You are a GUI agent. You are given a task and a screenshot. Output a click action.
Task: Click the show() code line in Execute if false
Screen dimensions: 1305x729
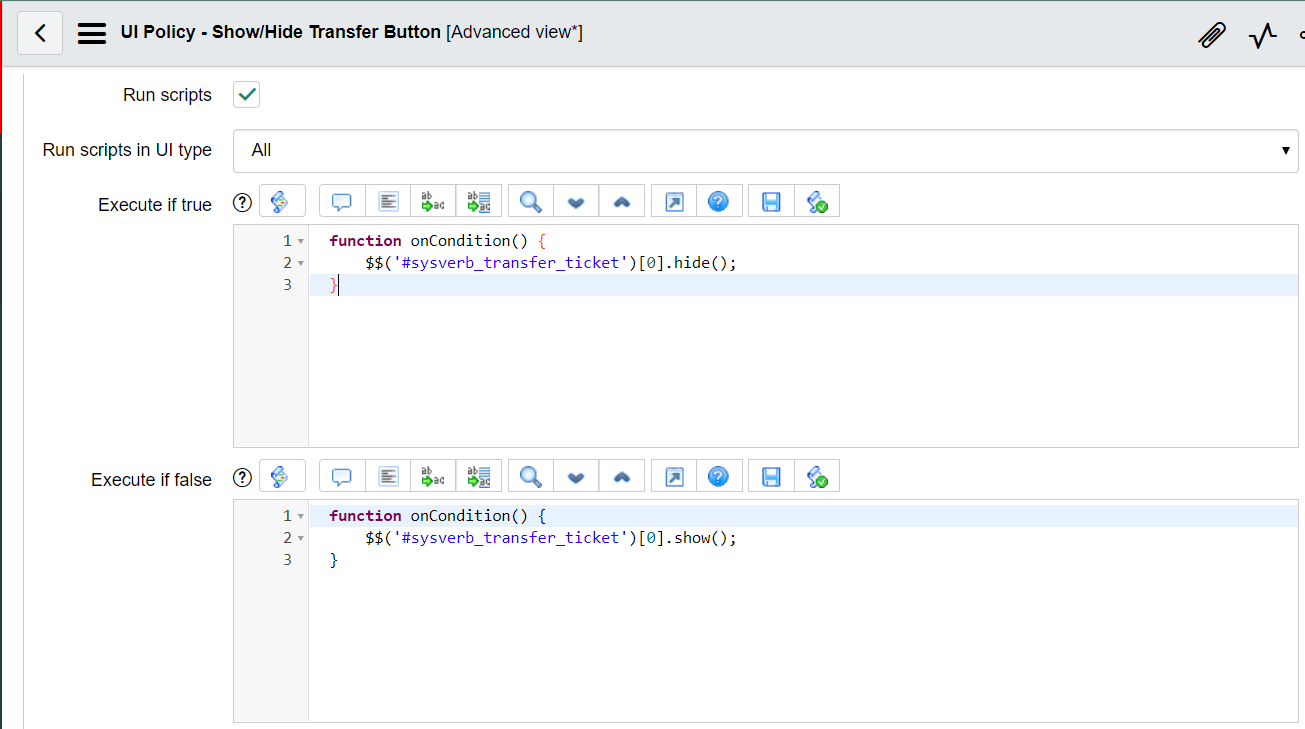[x=551, y=538]
